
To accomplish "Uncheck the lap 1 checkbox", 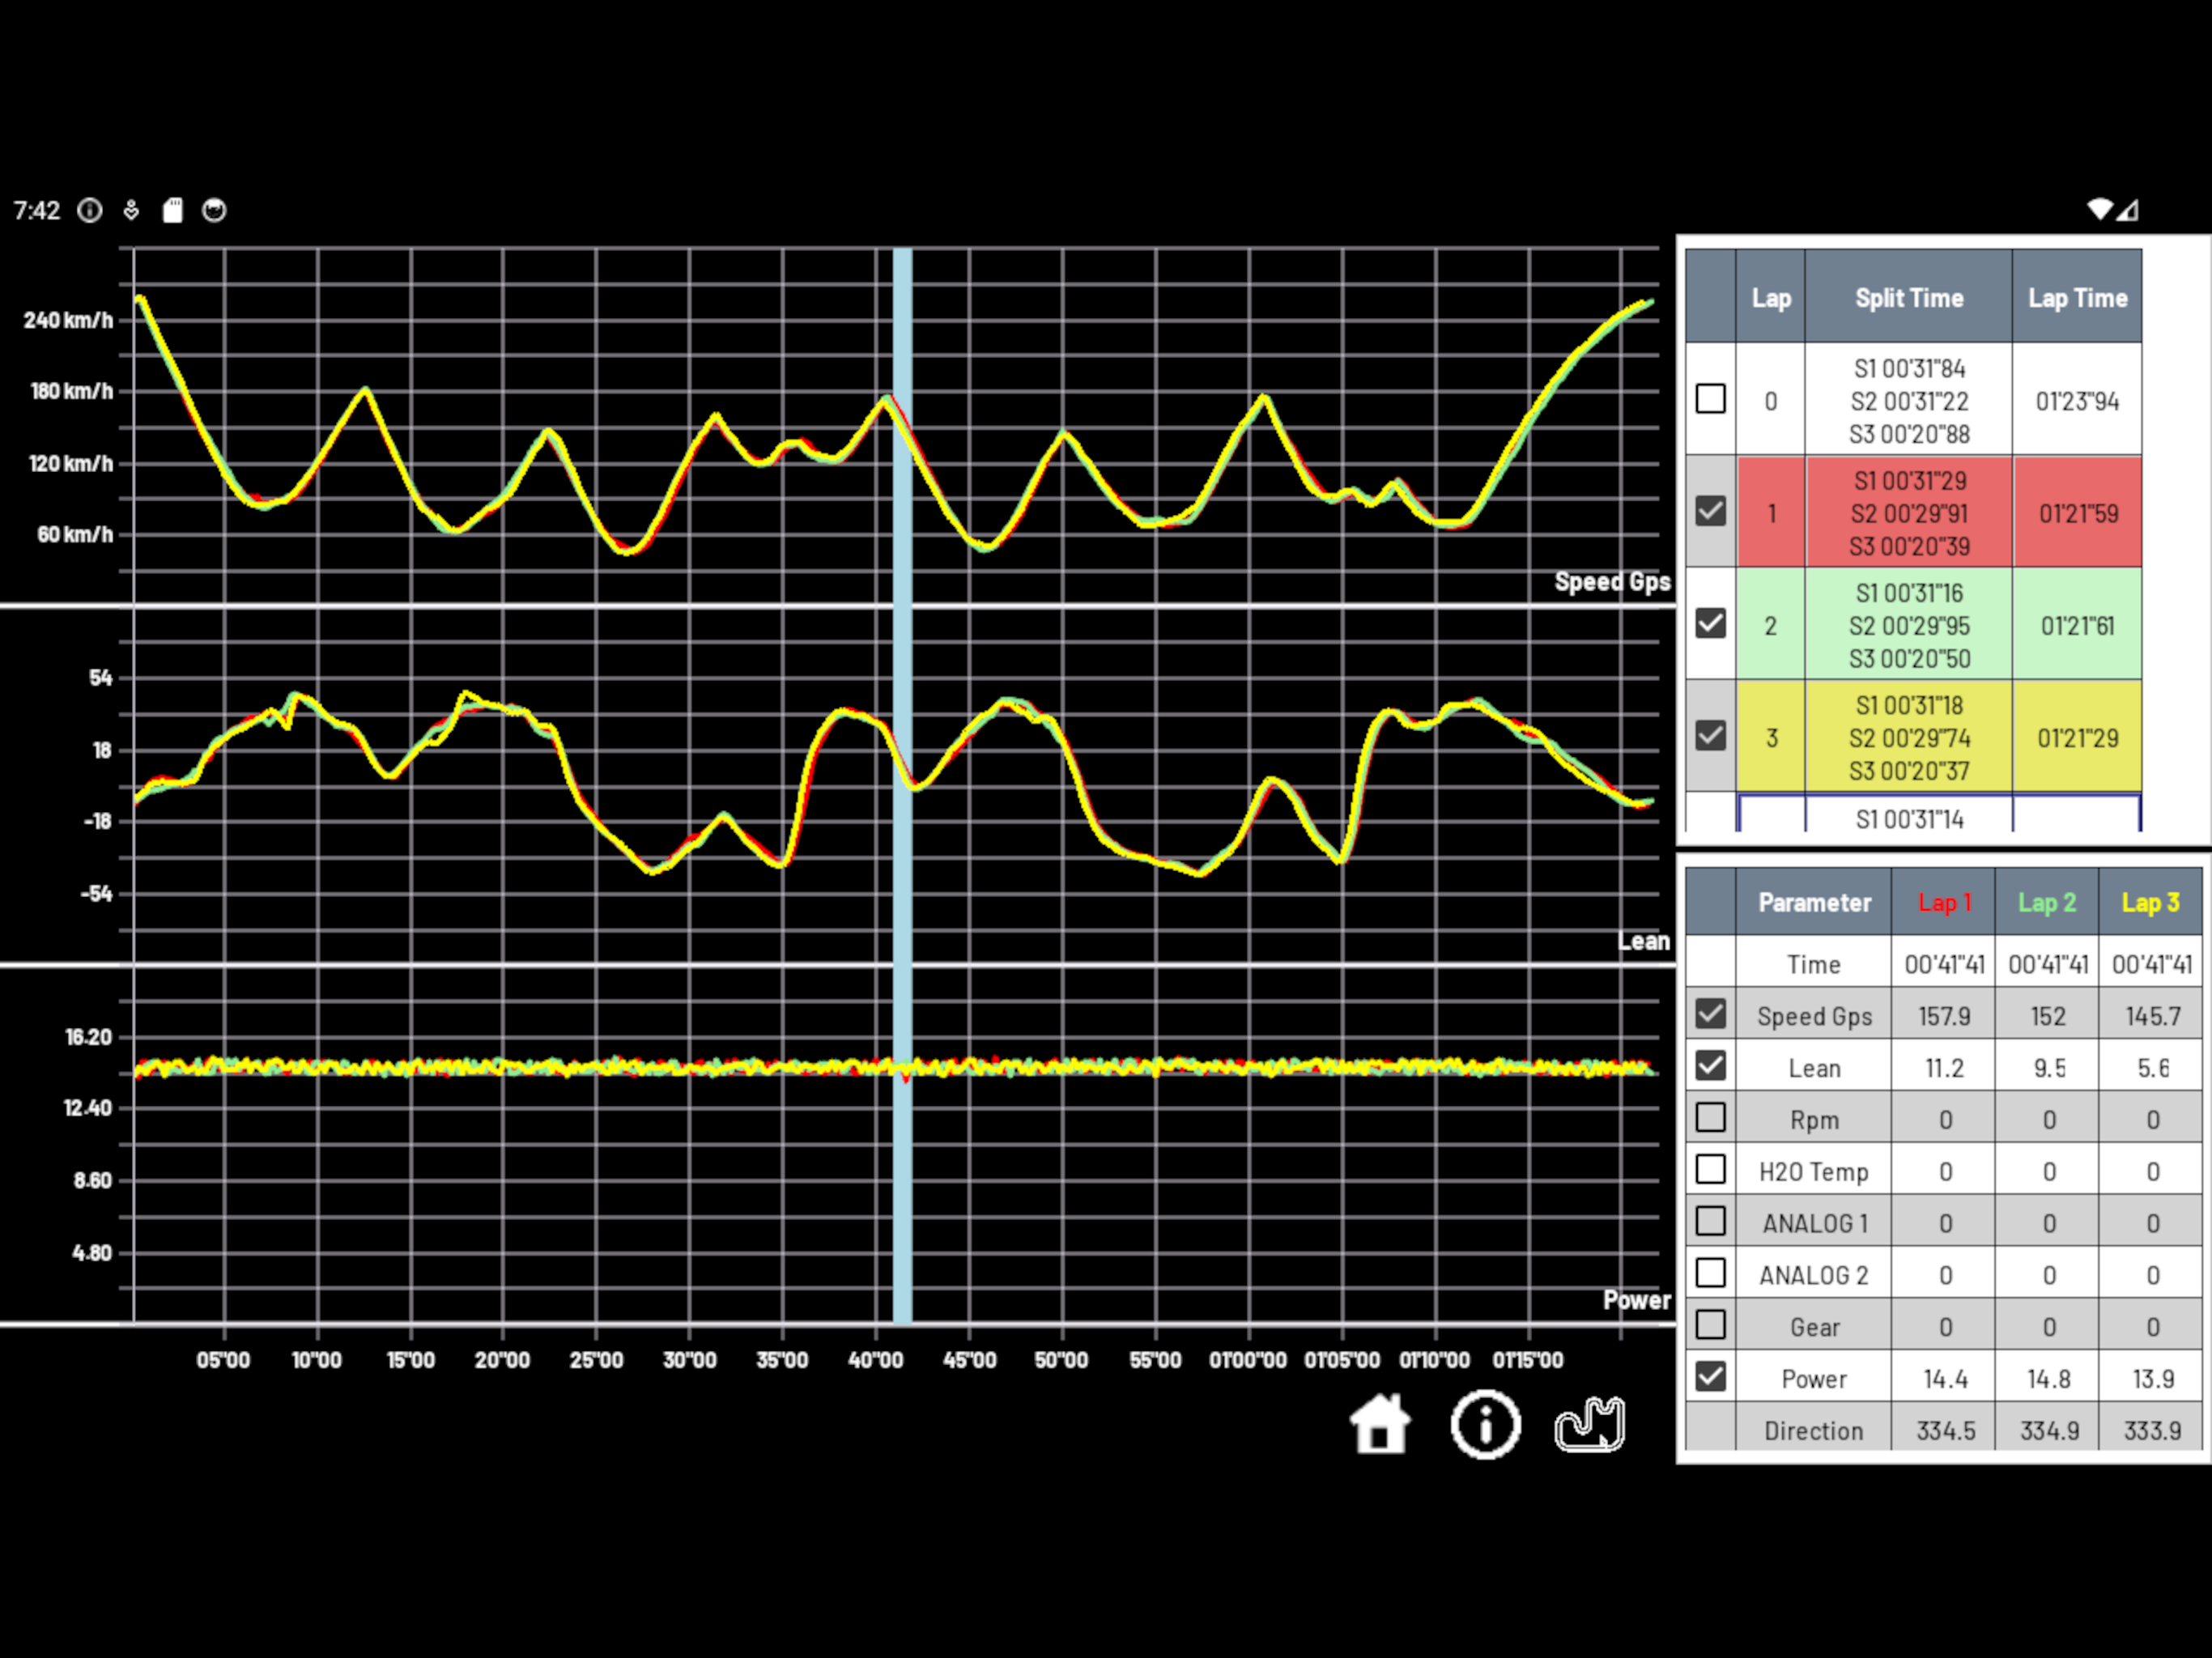I will (x=1710, y=511).
